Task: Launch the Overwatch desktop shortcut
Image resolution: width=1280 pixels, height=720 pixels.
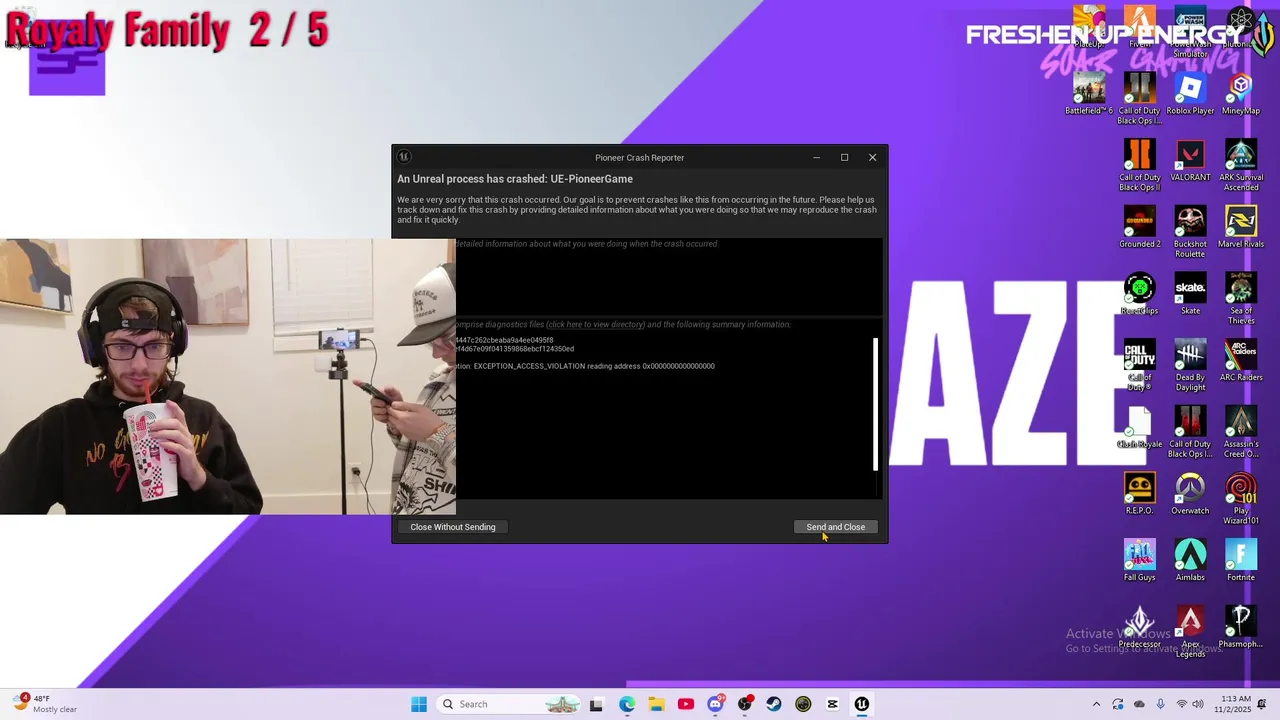Action: (1190, 494)
